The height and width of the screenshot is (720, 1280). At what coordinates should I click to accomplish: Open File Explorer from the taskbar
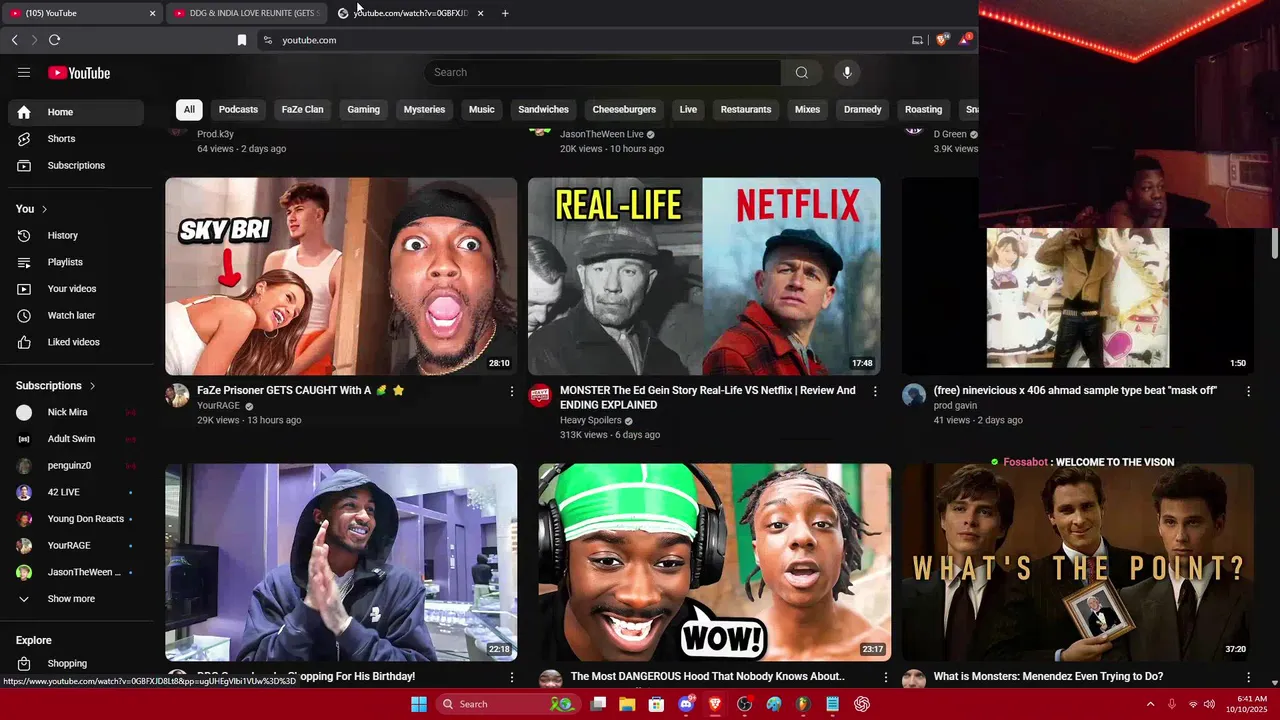627,704
